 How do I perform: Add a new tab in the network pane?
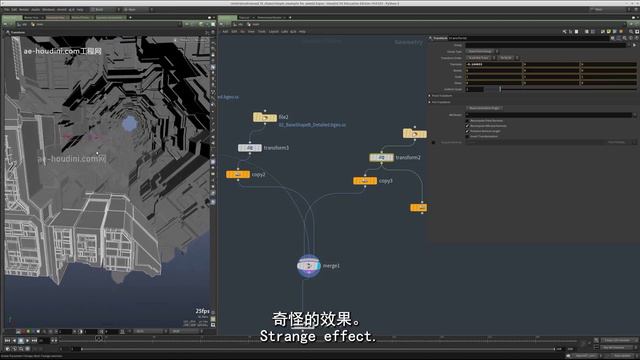pyautogui.click(x=290, y=18)
